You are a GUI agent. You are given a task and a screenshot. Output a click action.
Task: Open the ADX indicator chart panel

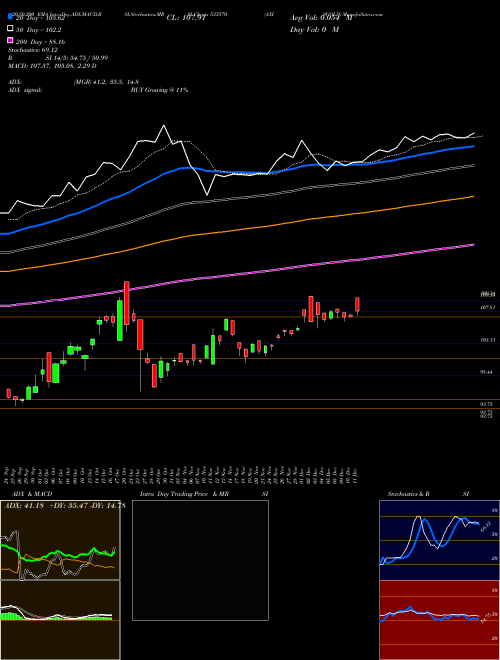(60, 540)
